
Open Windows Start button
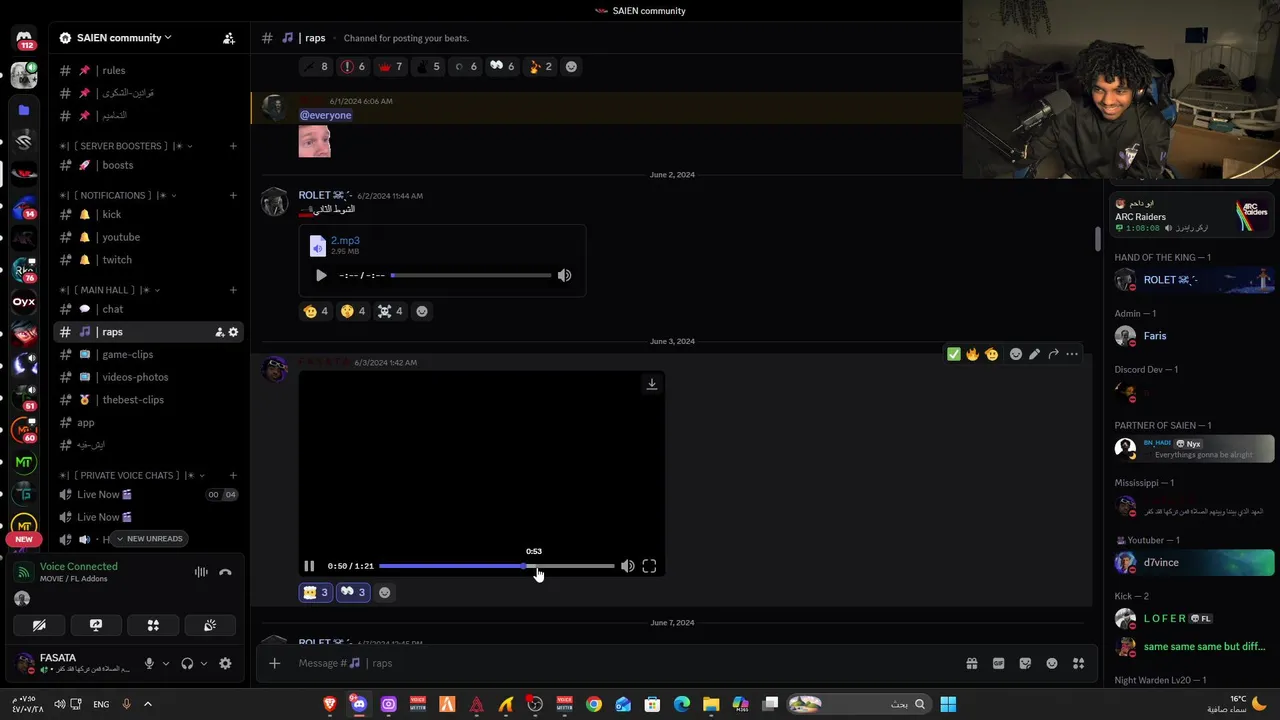(948, 704)
